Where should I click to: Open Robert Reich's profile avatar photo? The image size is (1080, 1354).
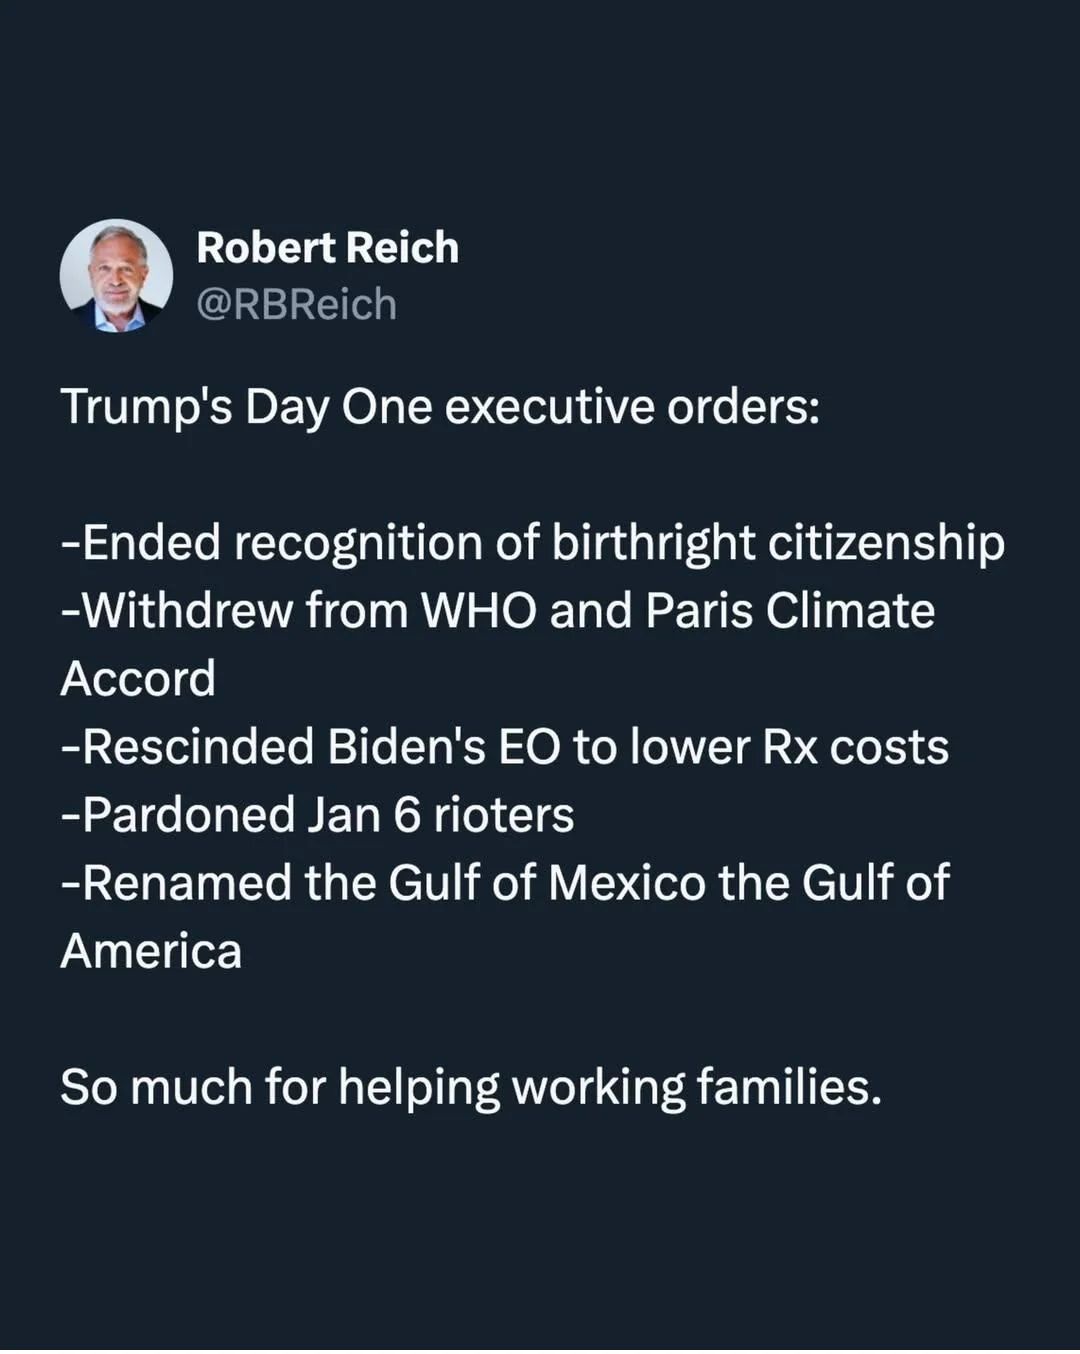coord(116,276)
